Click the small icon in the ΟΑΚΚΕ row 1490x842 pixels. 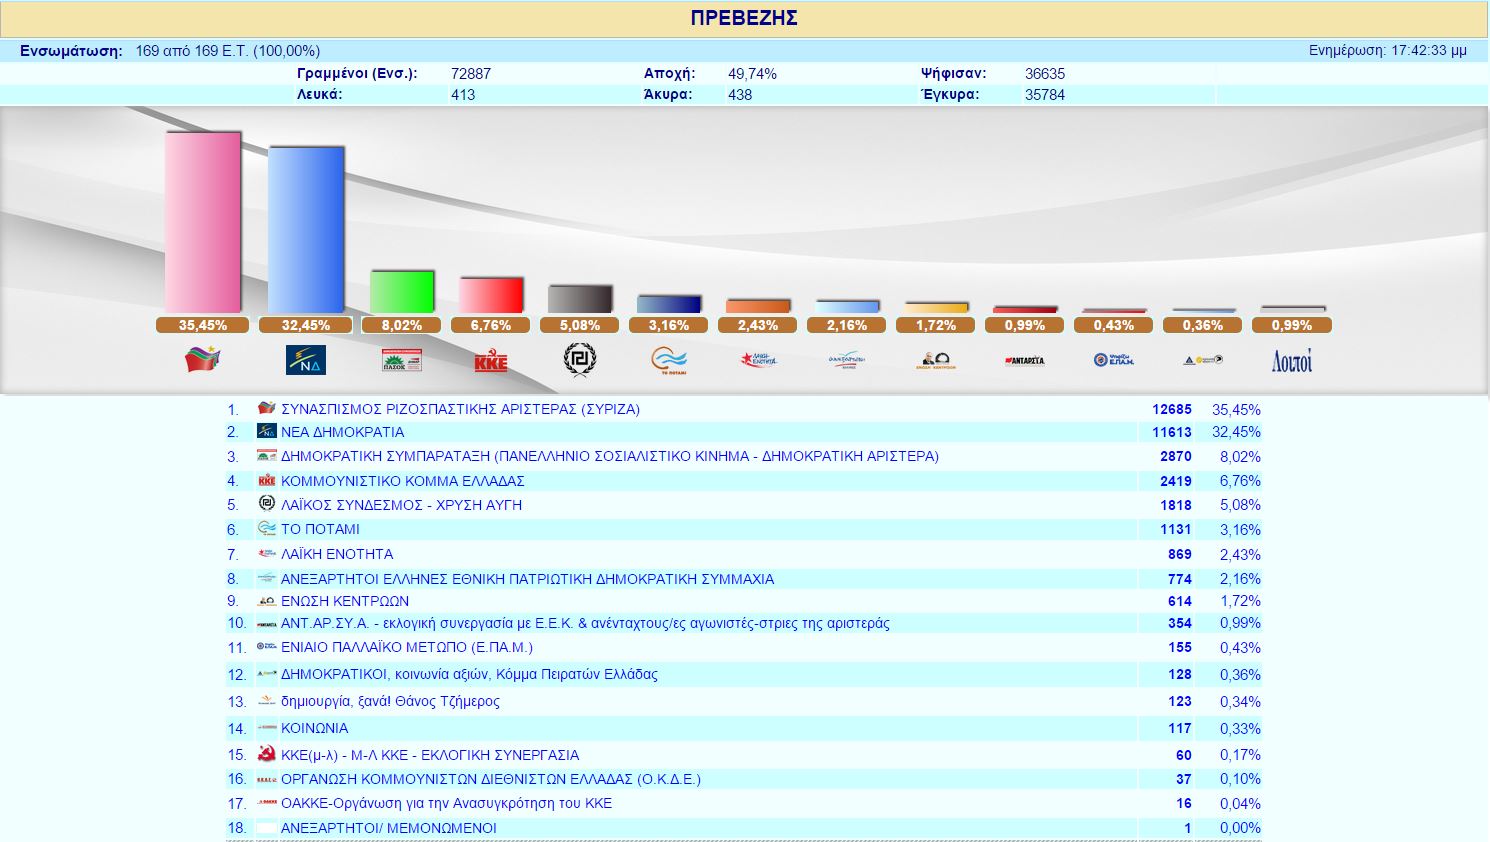point(266,803)
